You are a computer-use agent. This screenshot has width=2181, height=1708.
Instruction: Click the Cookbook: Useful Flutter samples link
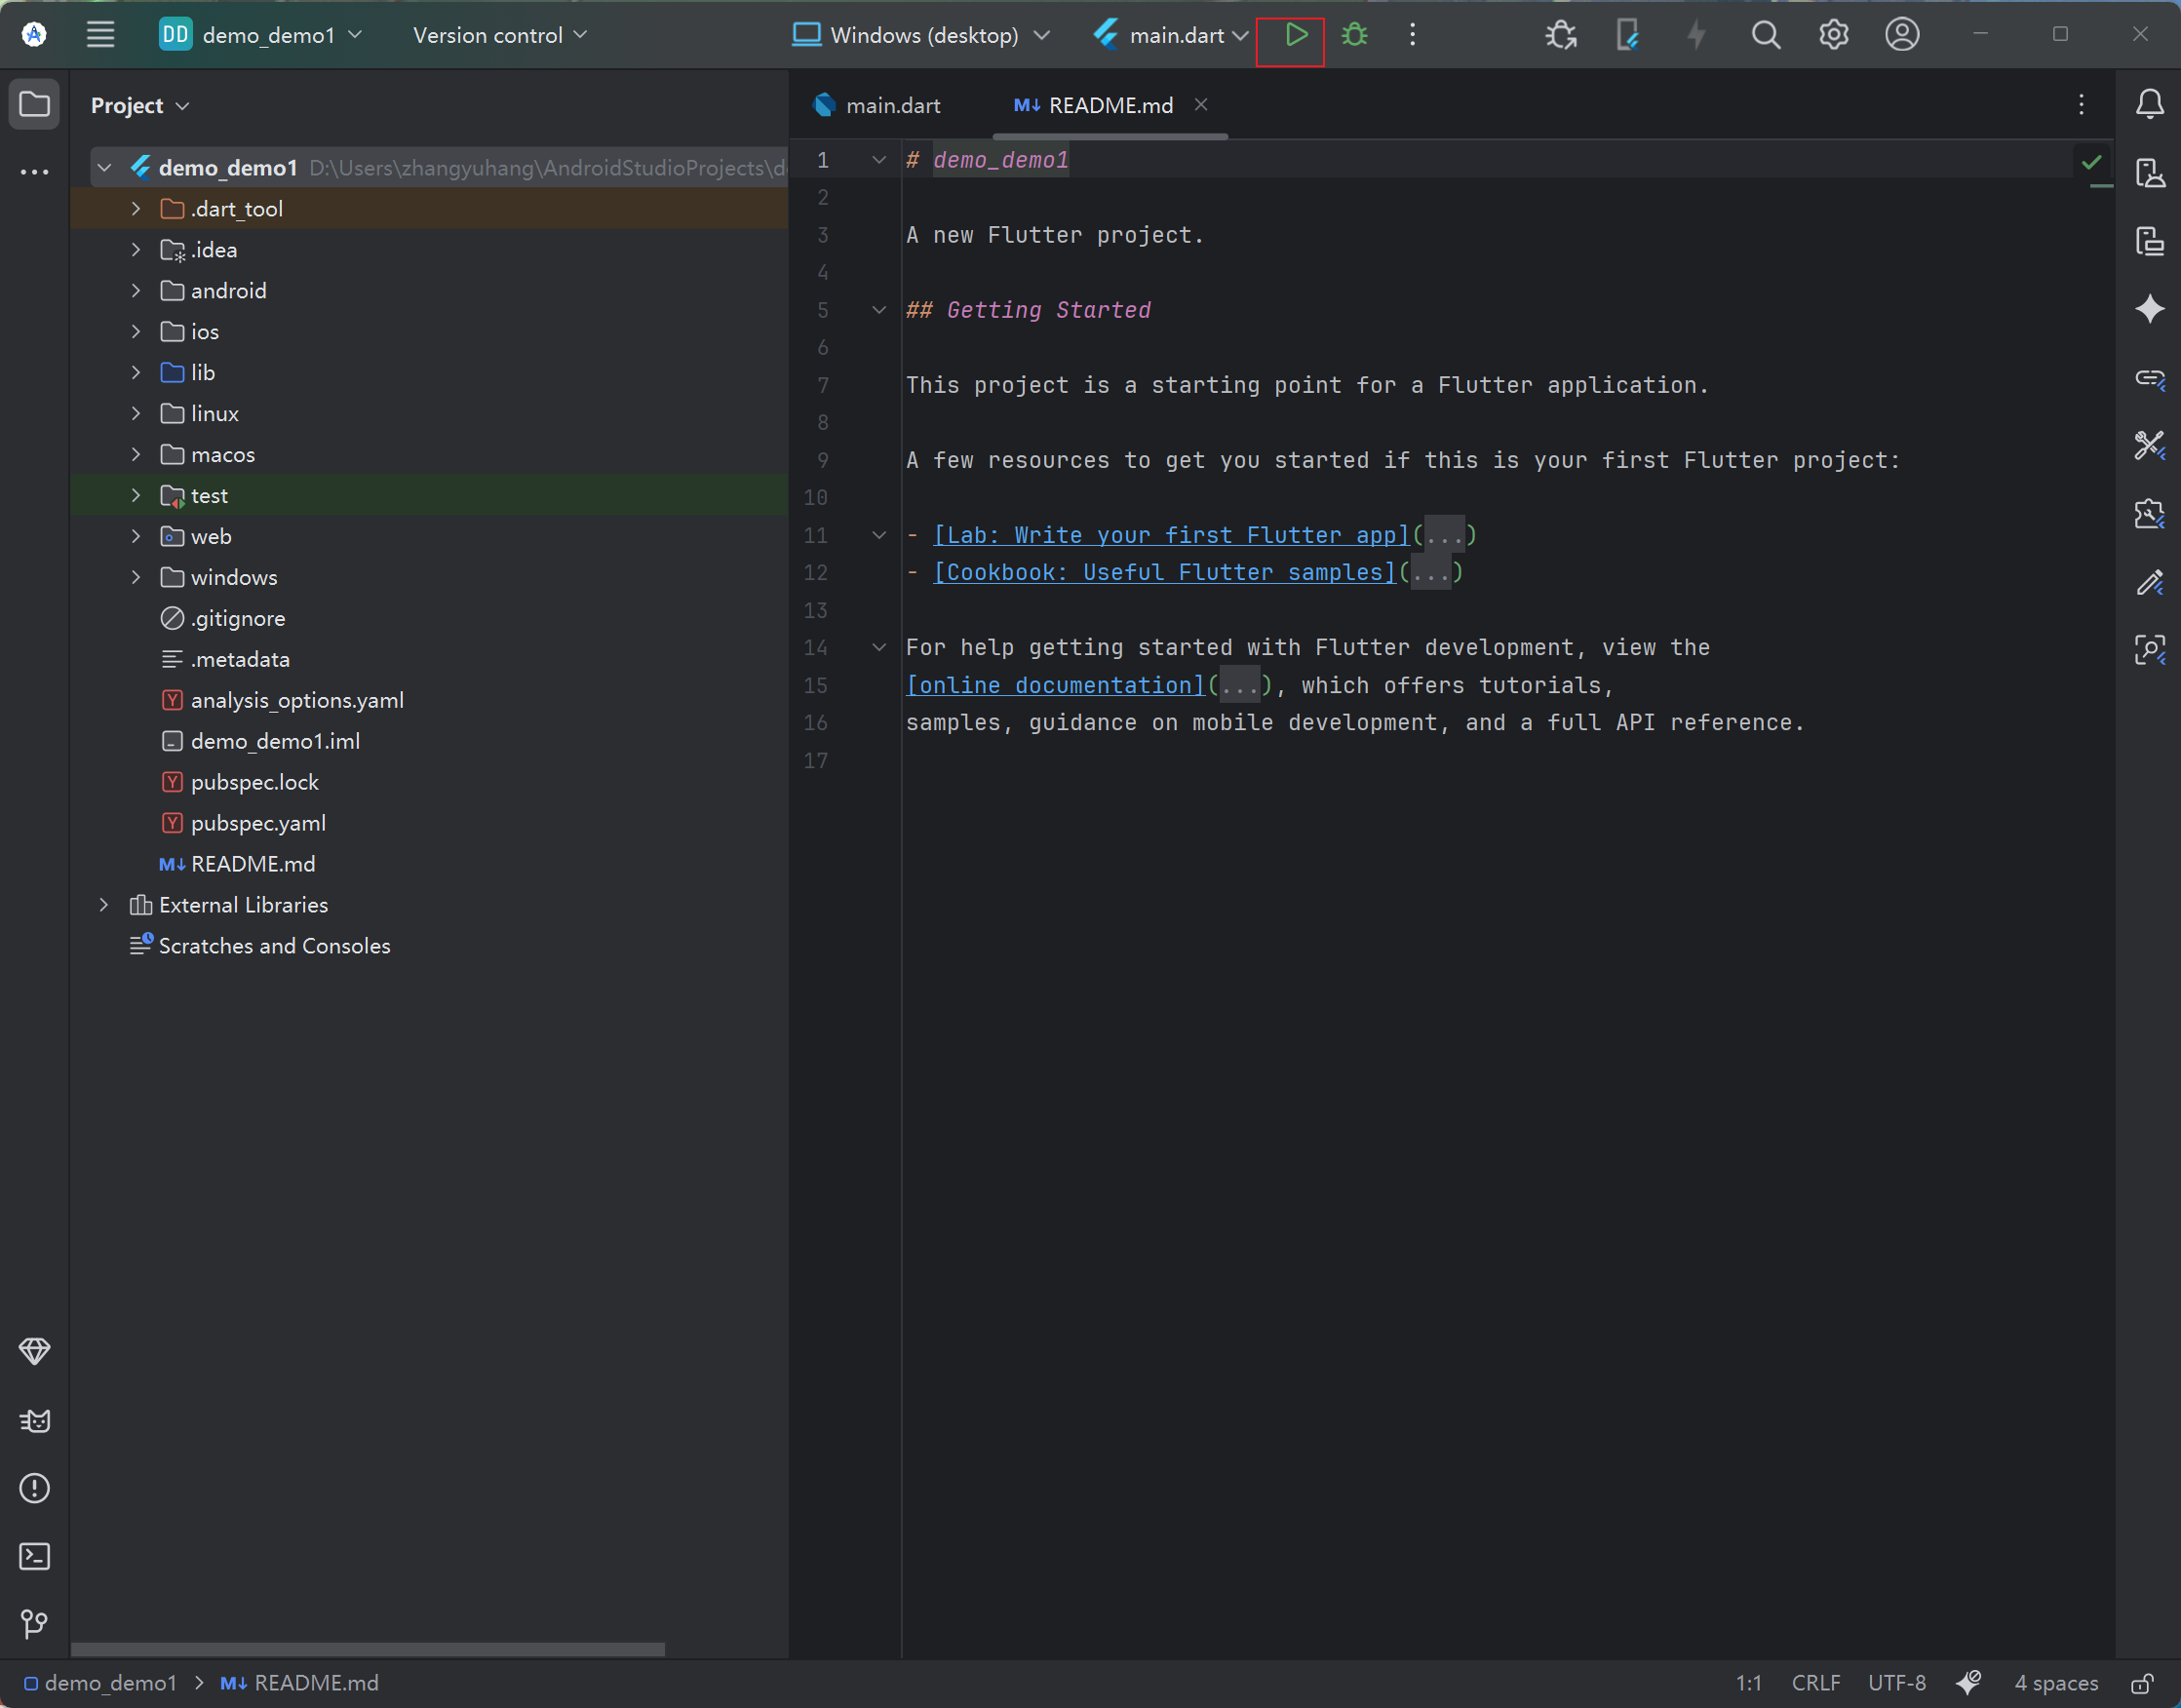(1164, 572)
